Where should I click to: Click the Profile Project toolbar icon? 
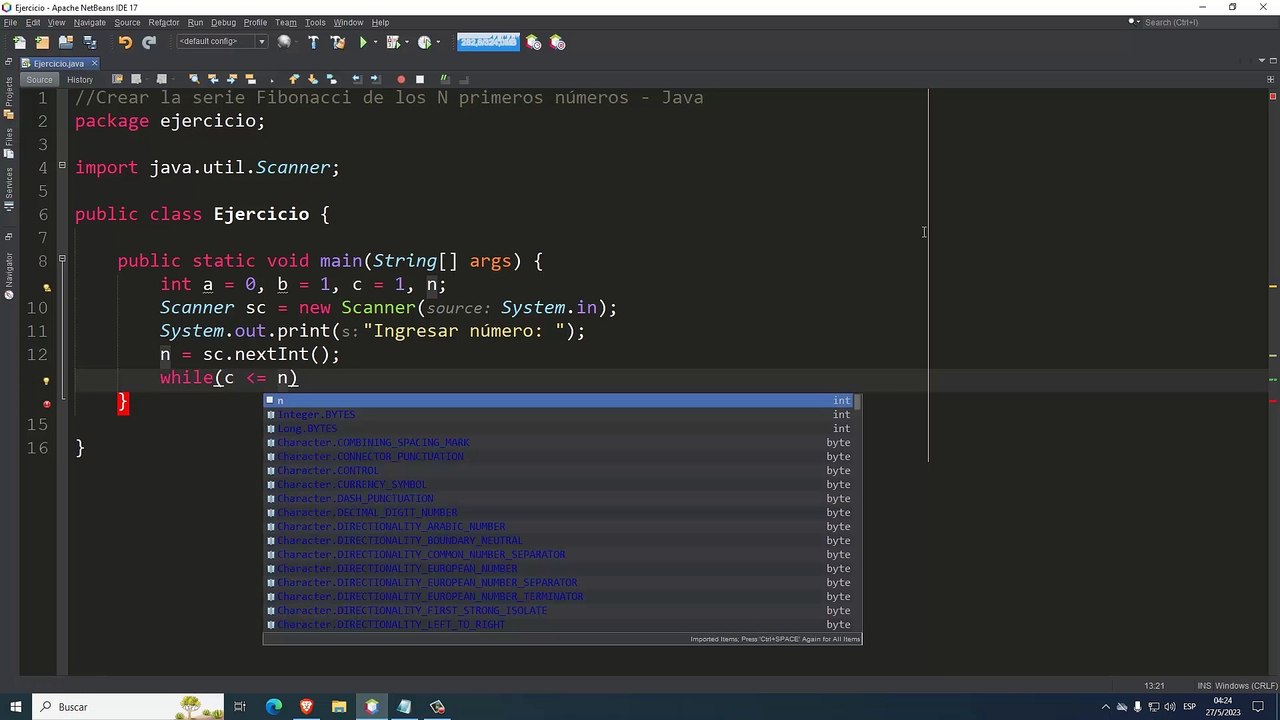point(424,42)
